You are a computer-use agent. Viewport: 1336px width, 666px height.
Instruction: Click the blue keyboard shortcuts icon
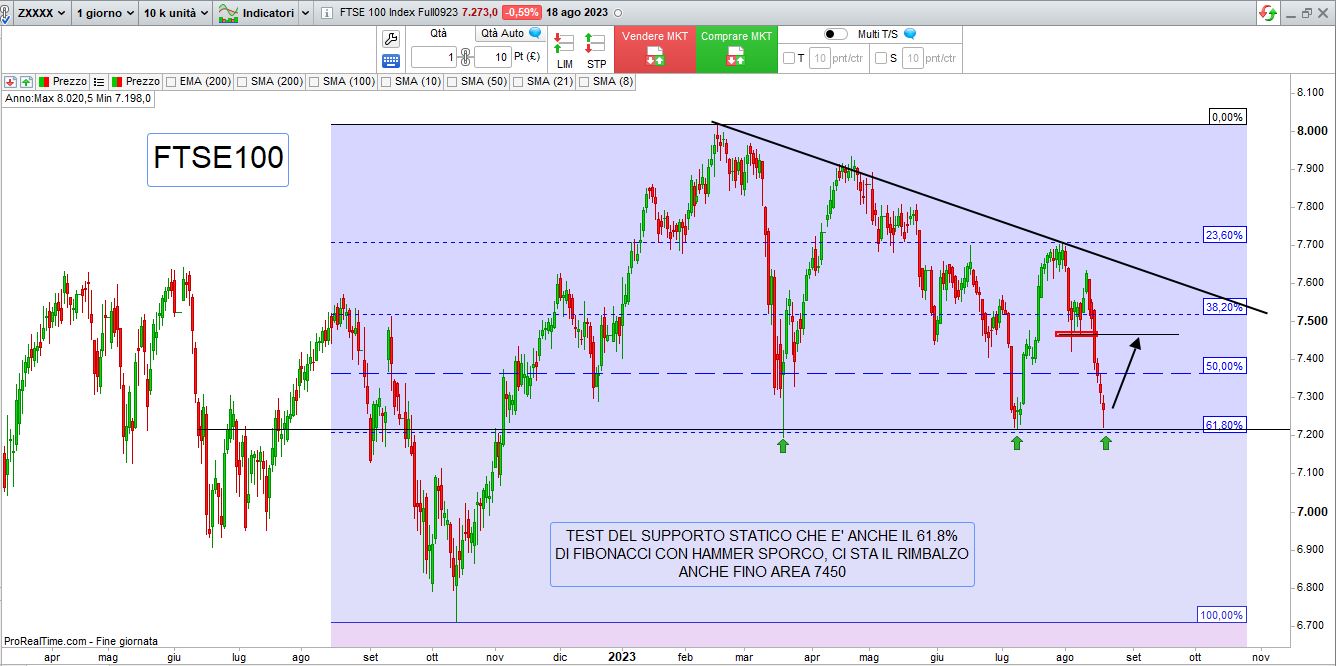pos(391,60)
